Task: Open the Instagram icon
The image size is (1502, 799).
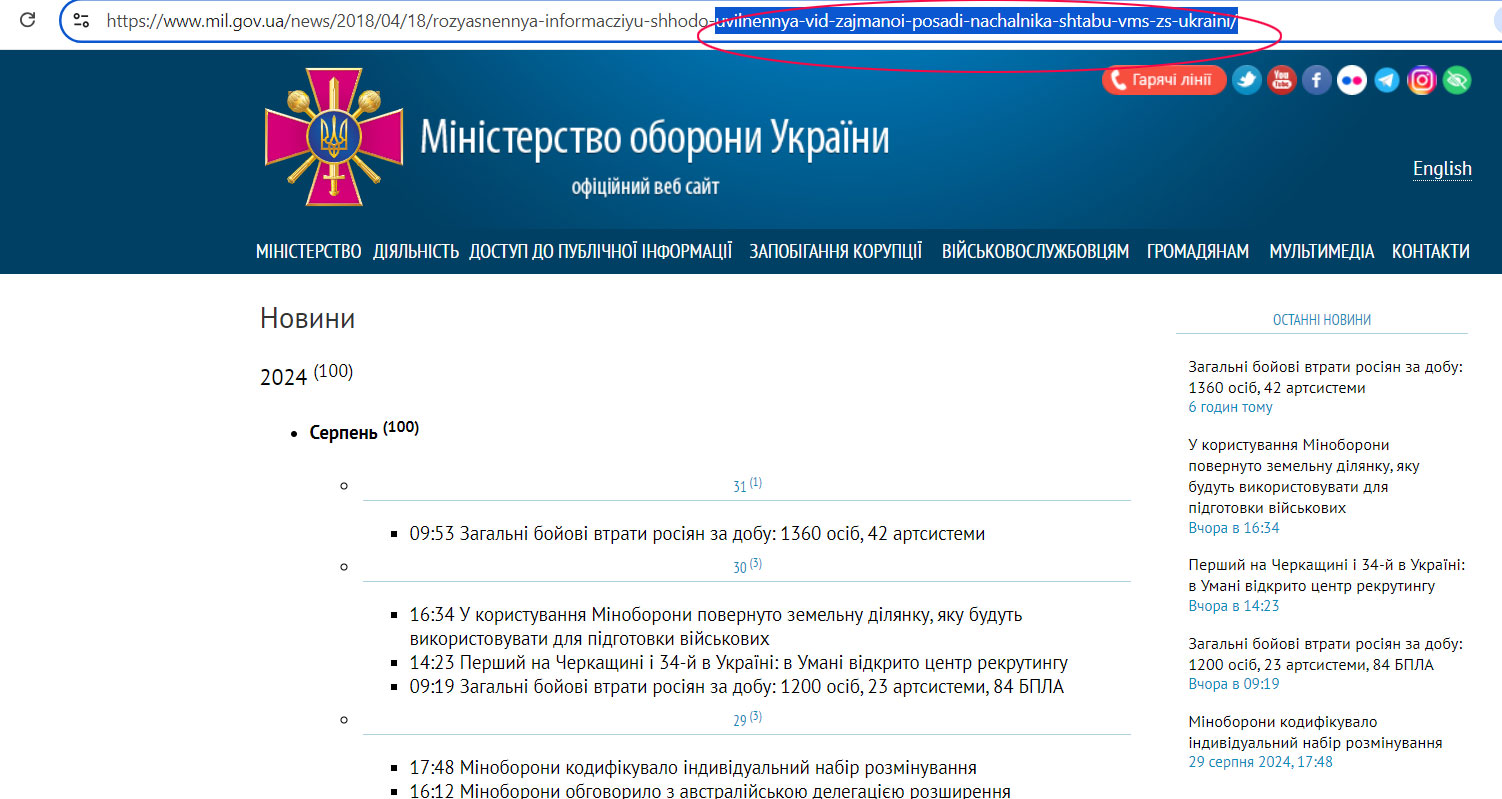Action: tap(1421, 80)
